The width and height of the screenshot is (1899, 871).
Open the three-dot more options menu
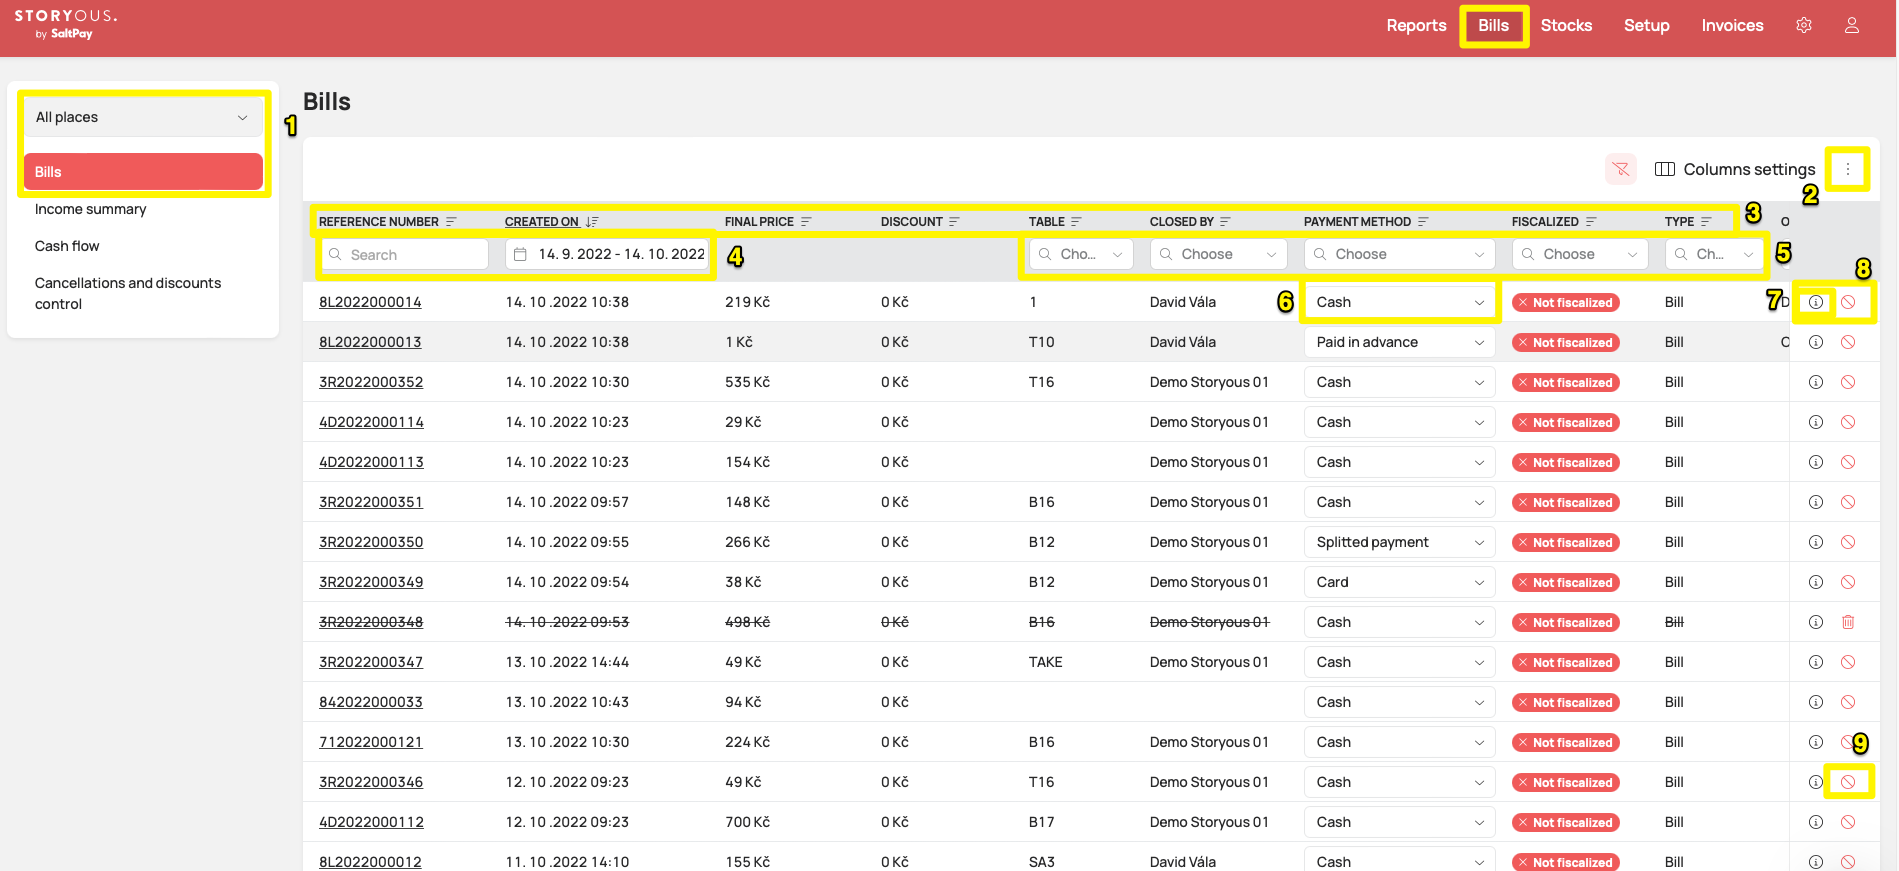coord(1848,169)
